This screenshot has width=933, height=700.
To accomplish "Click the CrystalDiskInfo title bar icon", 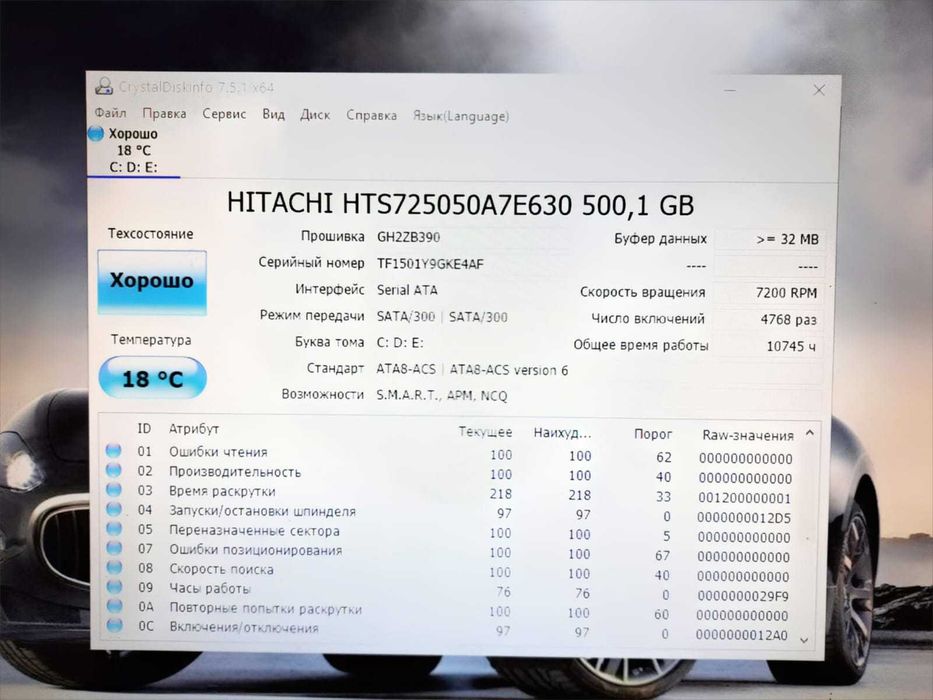I will [x=104, y=86].
